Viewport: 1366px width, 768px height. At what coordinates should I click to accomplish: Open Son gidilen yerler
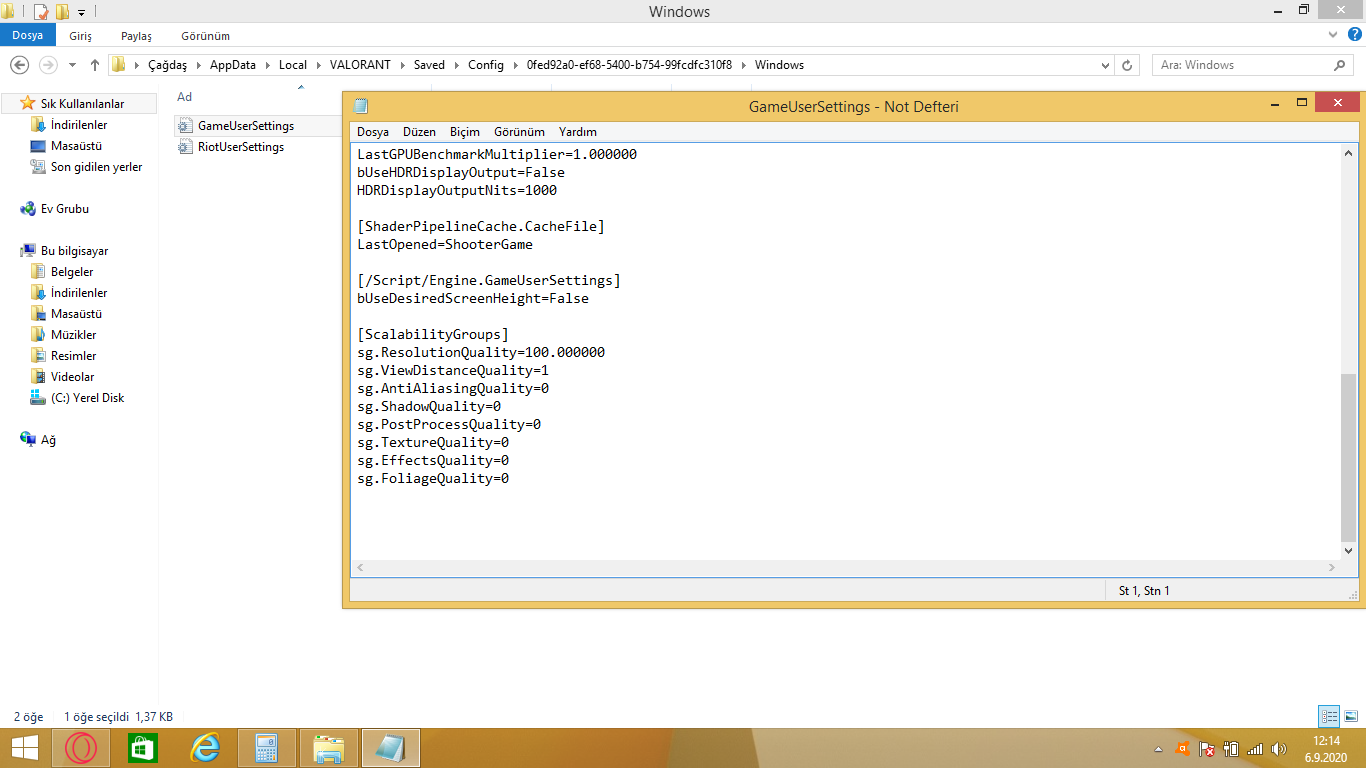[96, 167]
